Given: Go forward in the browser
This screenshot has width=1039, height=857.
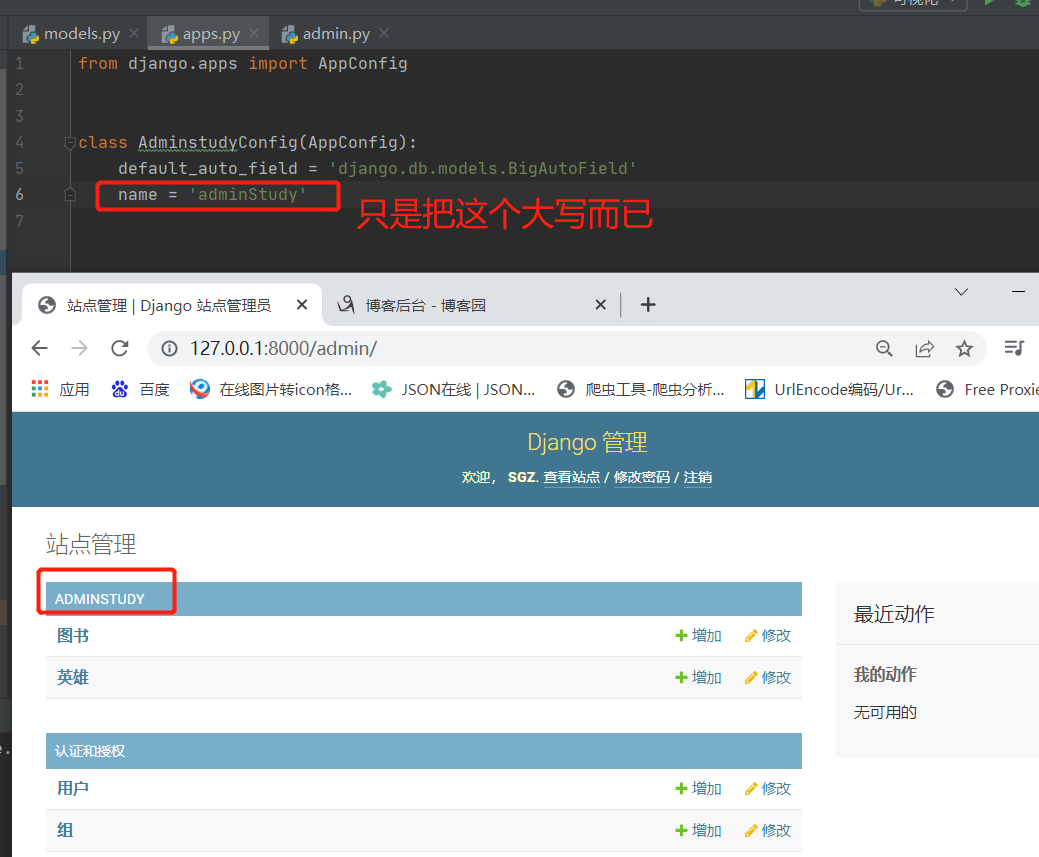Looking at the screenshot, I should [80, 349].
